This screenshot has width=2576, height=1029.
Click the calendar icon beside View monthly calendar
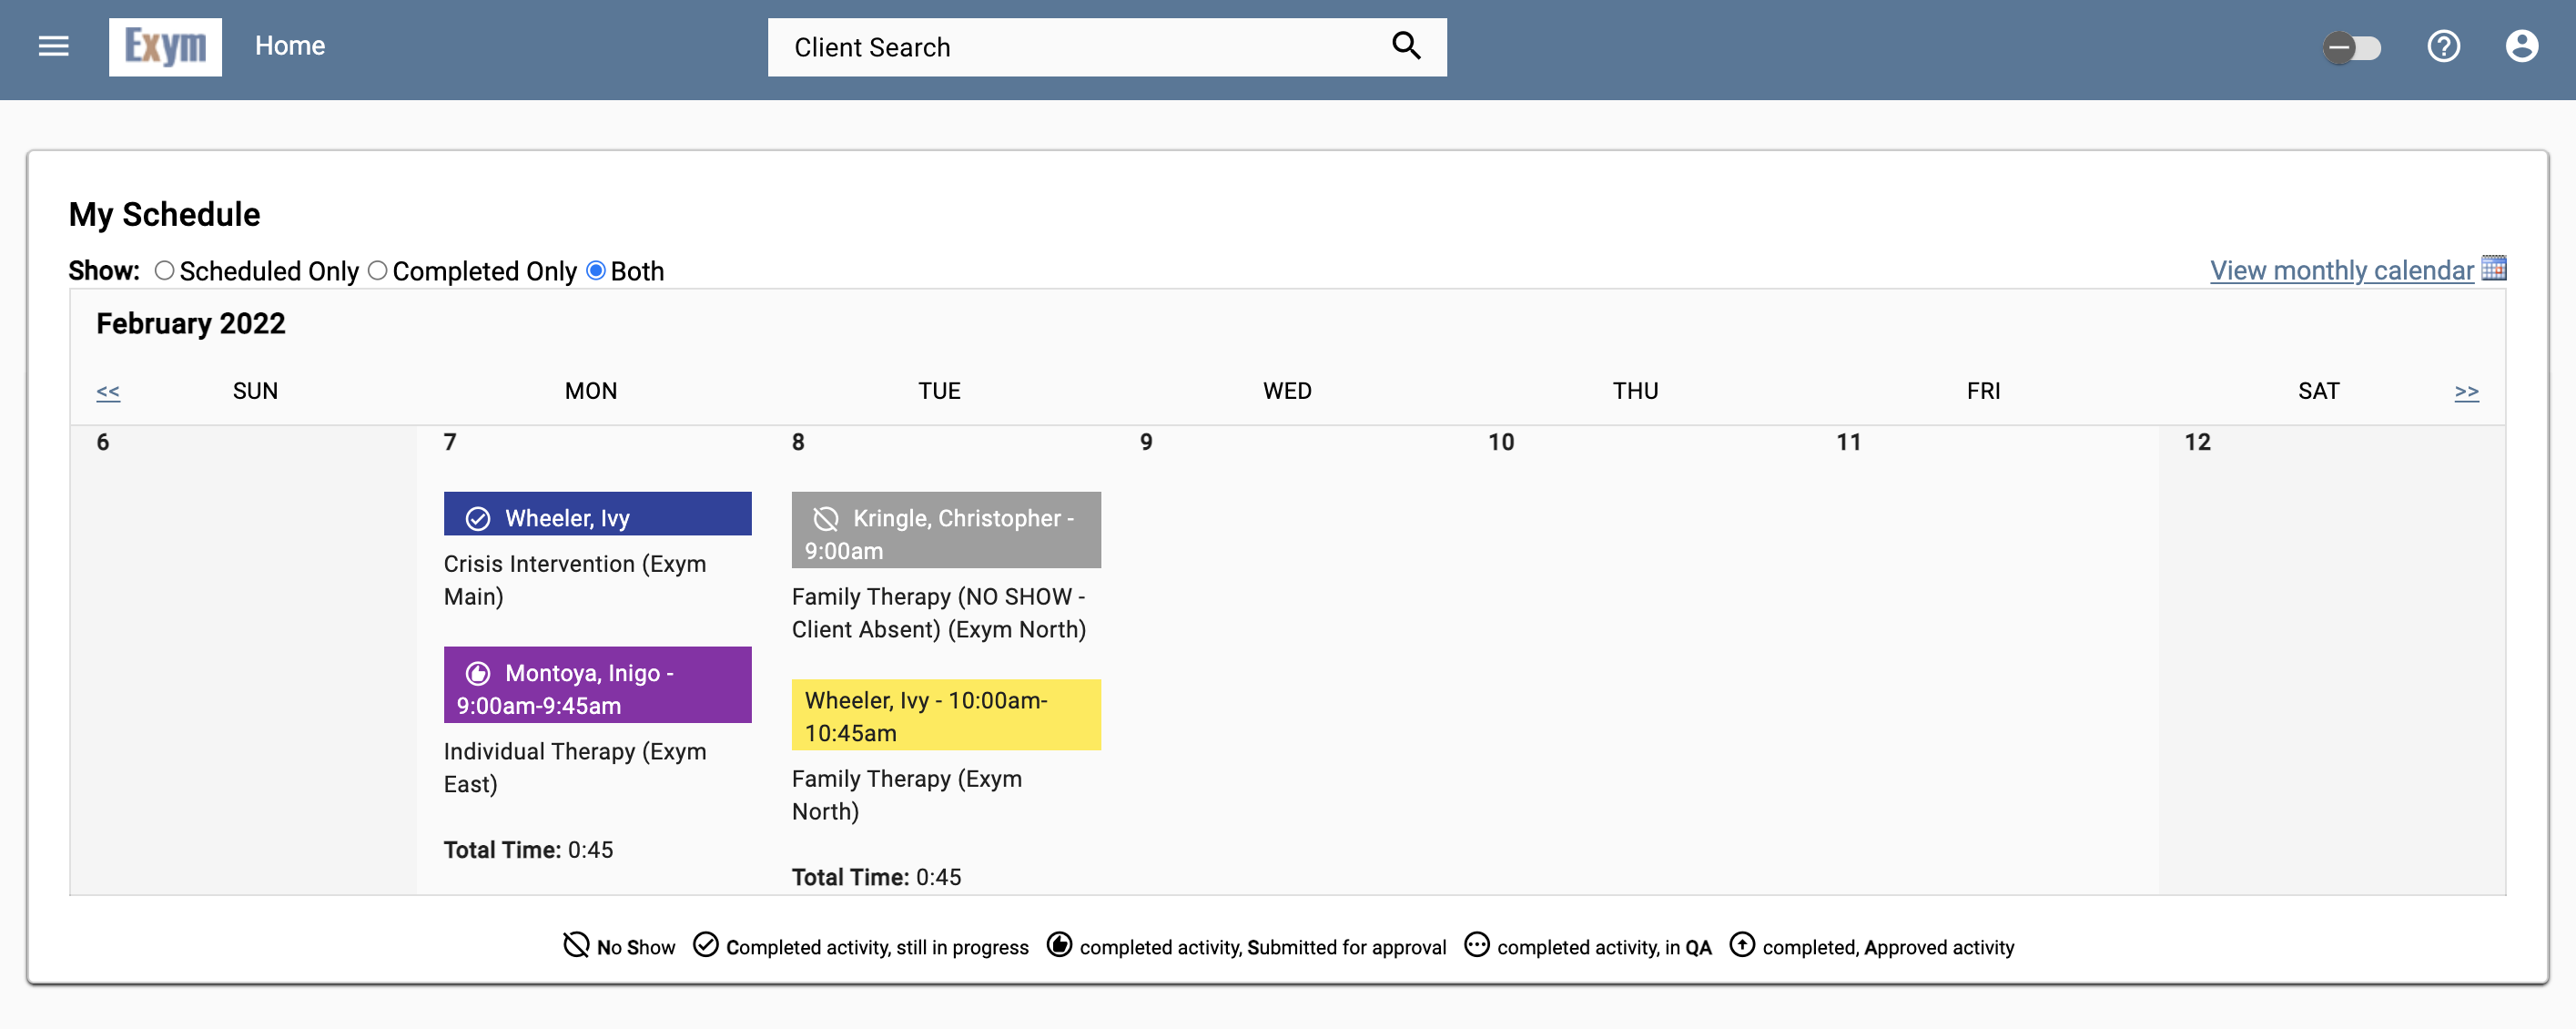point(2493,268)
